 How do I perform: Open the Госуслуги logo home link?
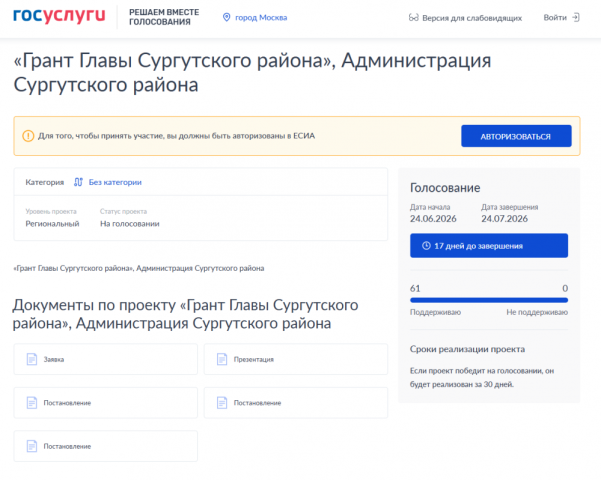59,16
